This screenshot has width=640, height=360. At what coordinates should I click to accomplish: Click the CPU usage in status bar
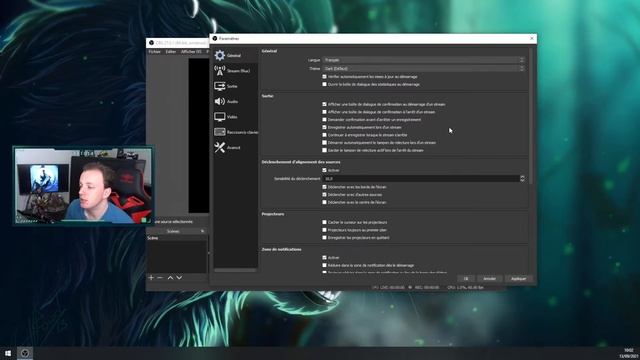(465, 287)
